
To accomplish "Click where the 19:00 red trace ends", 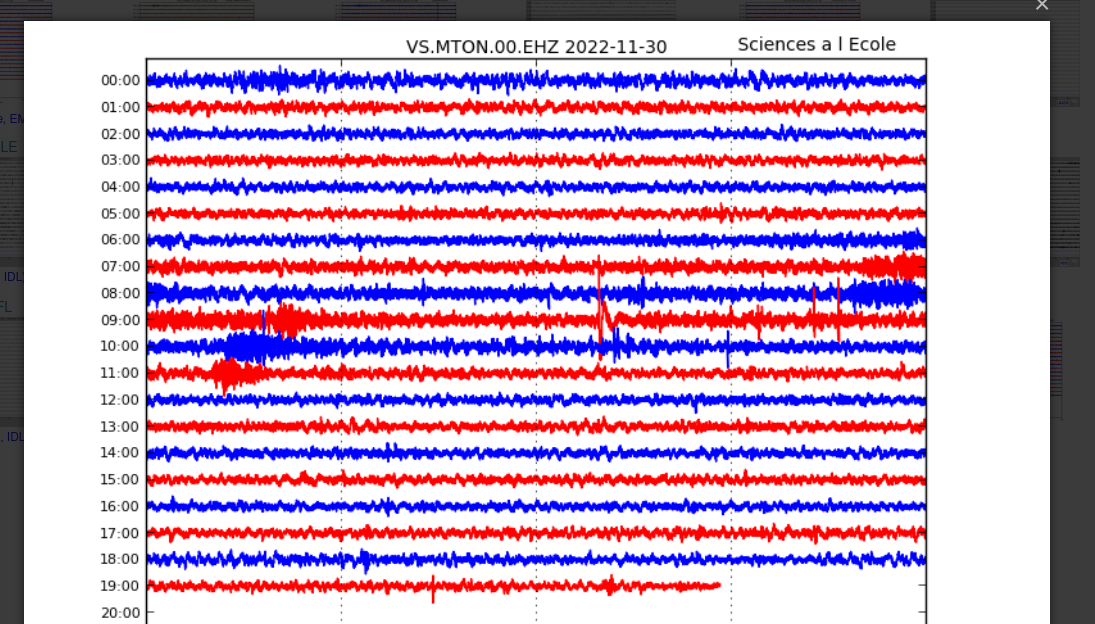I will (719, 585).
